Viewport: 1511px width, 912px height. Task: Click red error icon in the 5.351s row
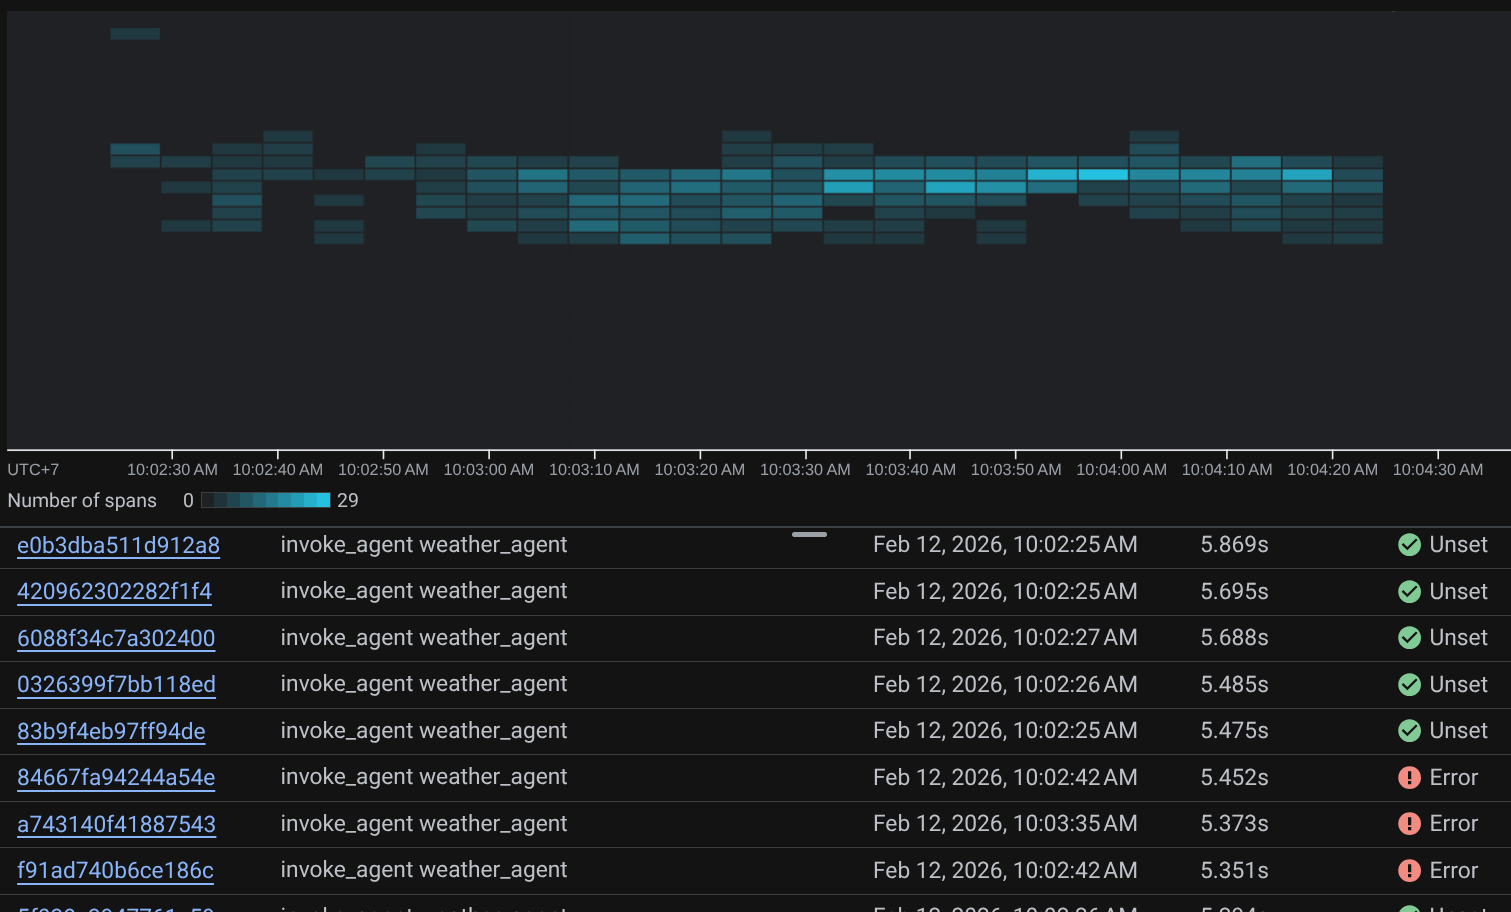[1409, 871]
